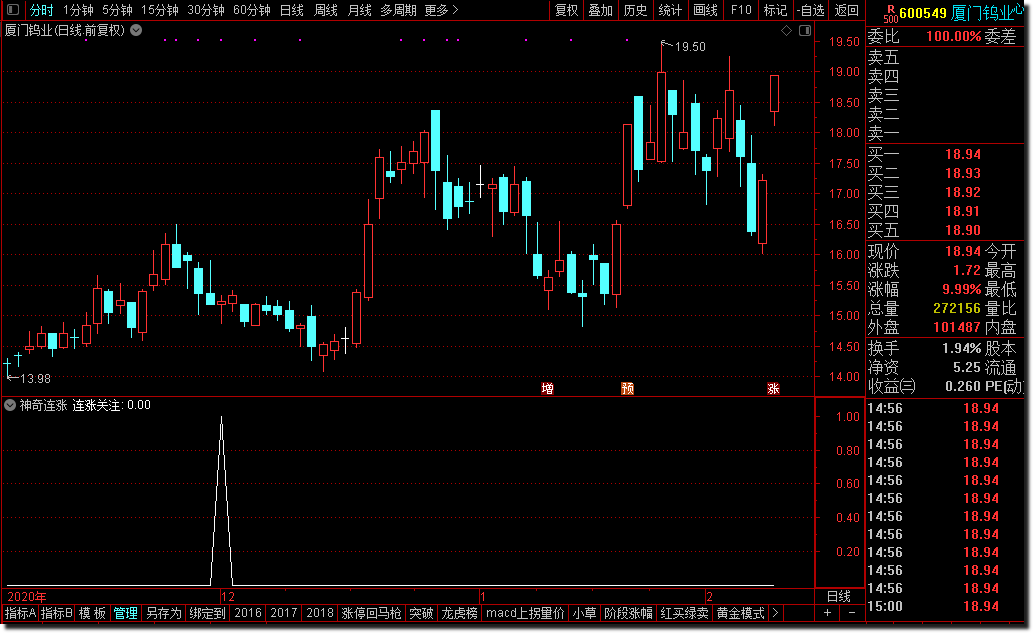Click the panel layout icon left of 分时
This screenshot has width=1034, height=633.
pyautogui.click(x=13, y=10)
